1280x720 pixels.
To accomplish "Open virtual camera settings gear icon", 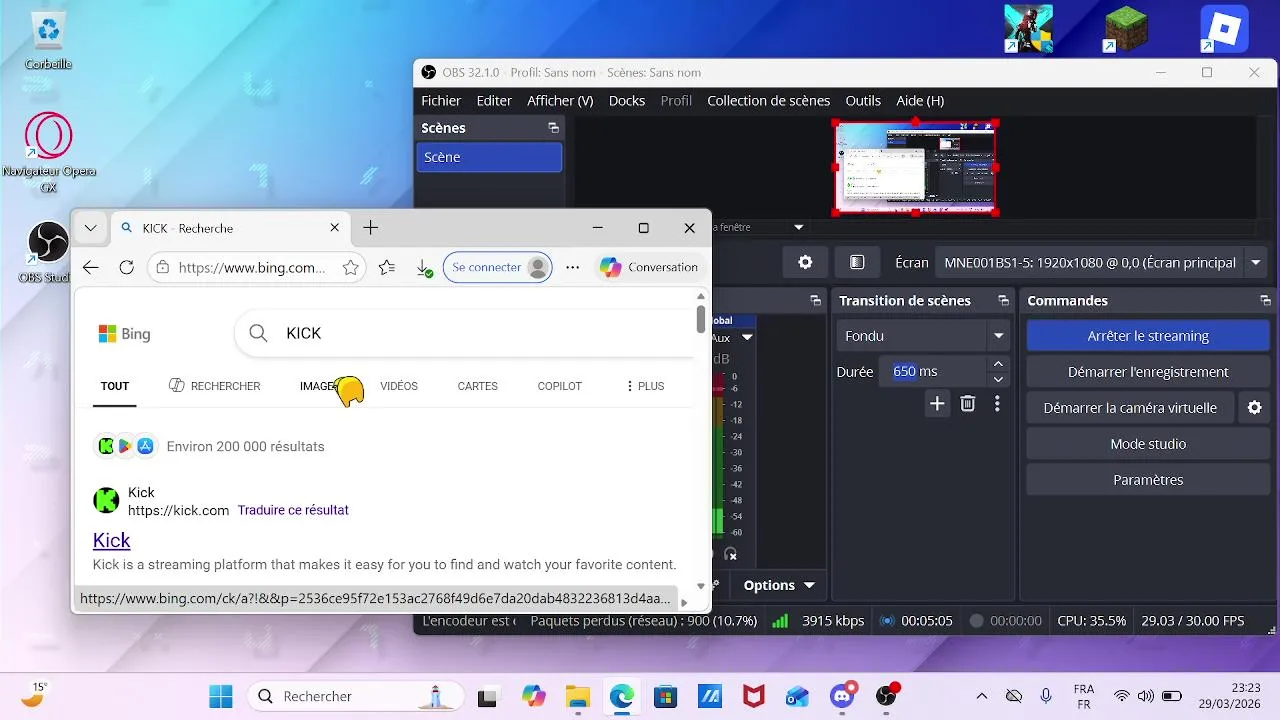I will (1255, 408).
